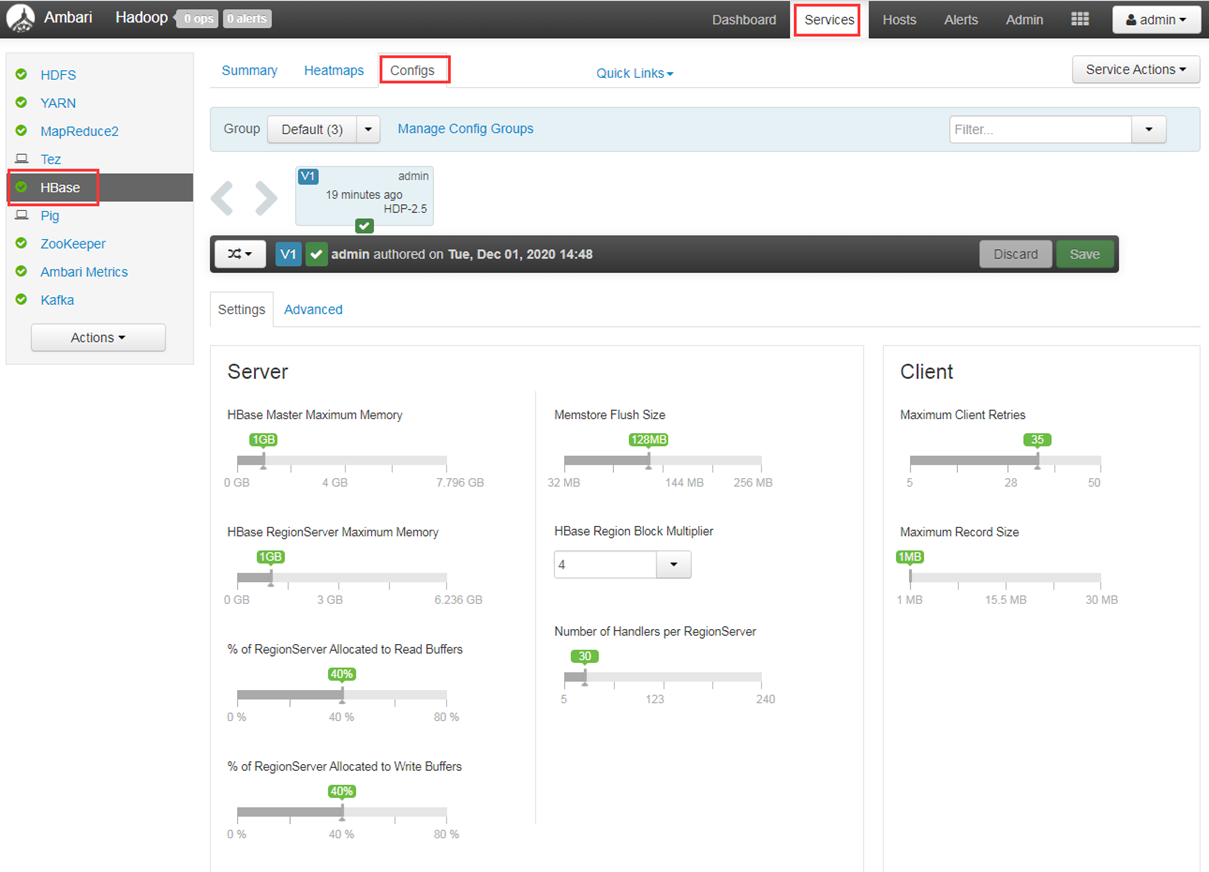Click green check under version box
This screenshot has height=872, width=1209.
point(365,226)
